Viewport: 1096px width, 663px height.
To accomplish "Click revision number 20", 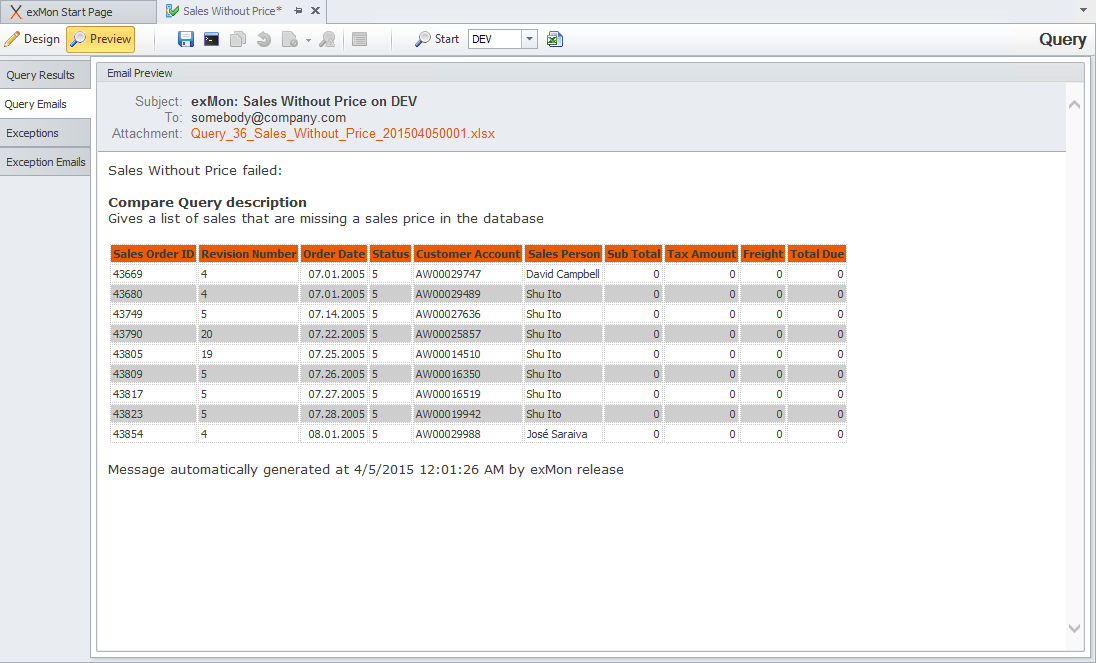I will pos(207,334).
